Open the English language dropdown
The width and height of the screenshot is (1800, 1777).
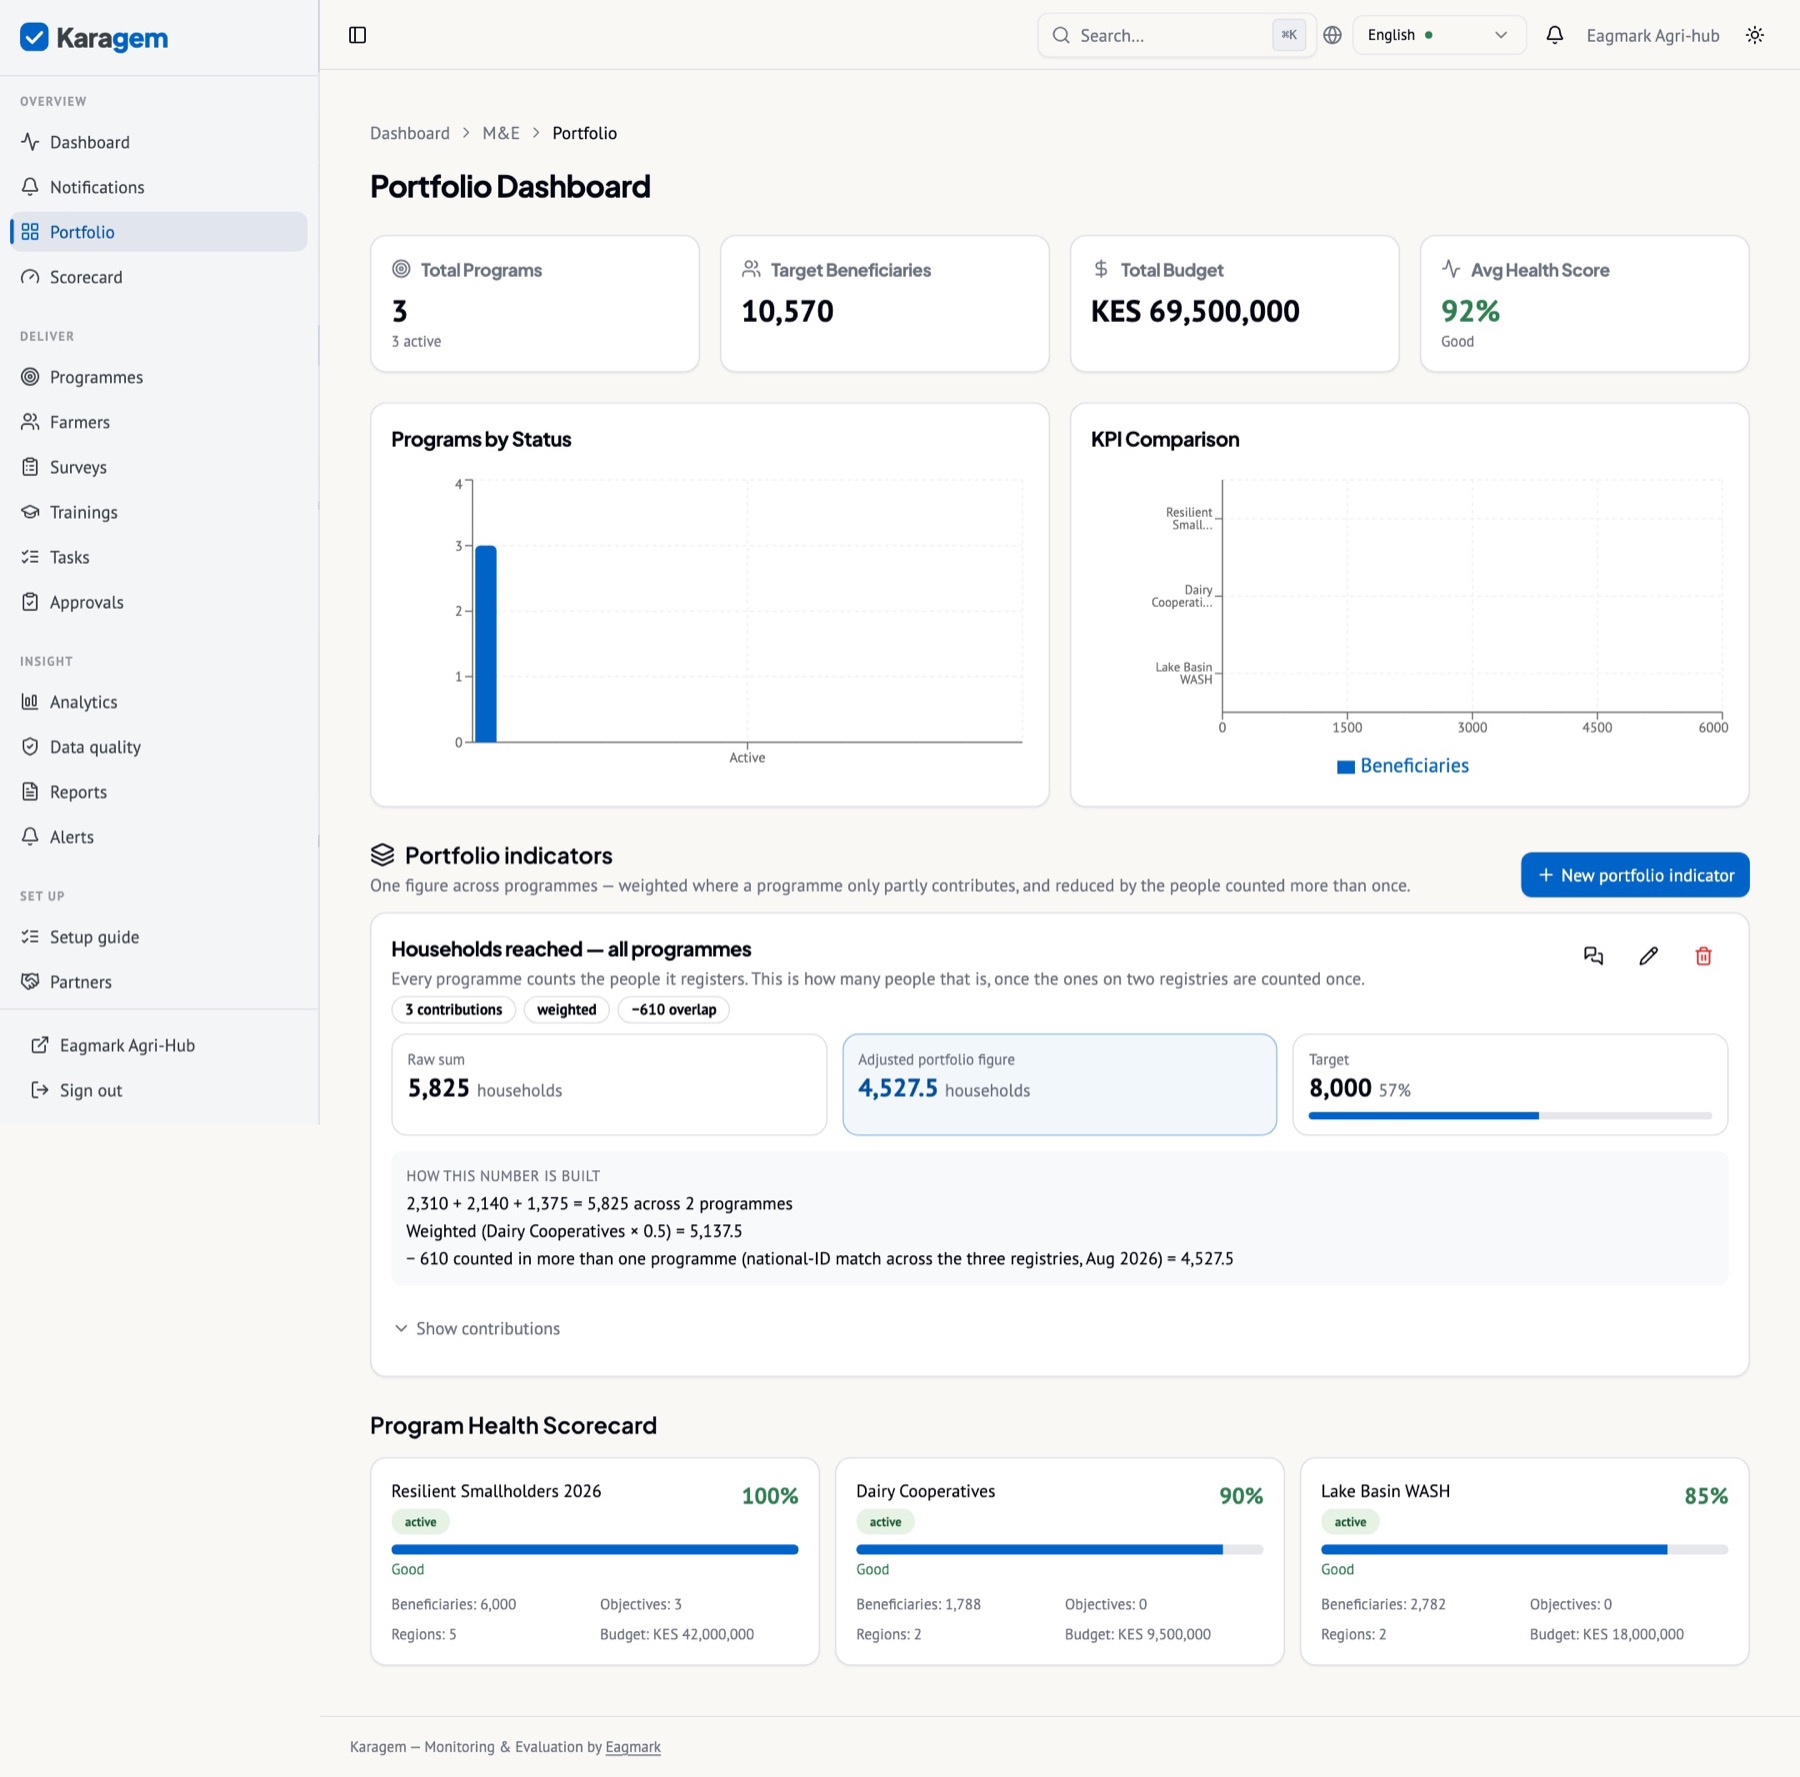(1439, 35)
